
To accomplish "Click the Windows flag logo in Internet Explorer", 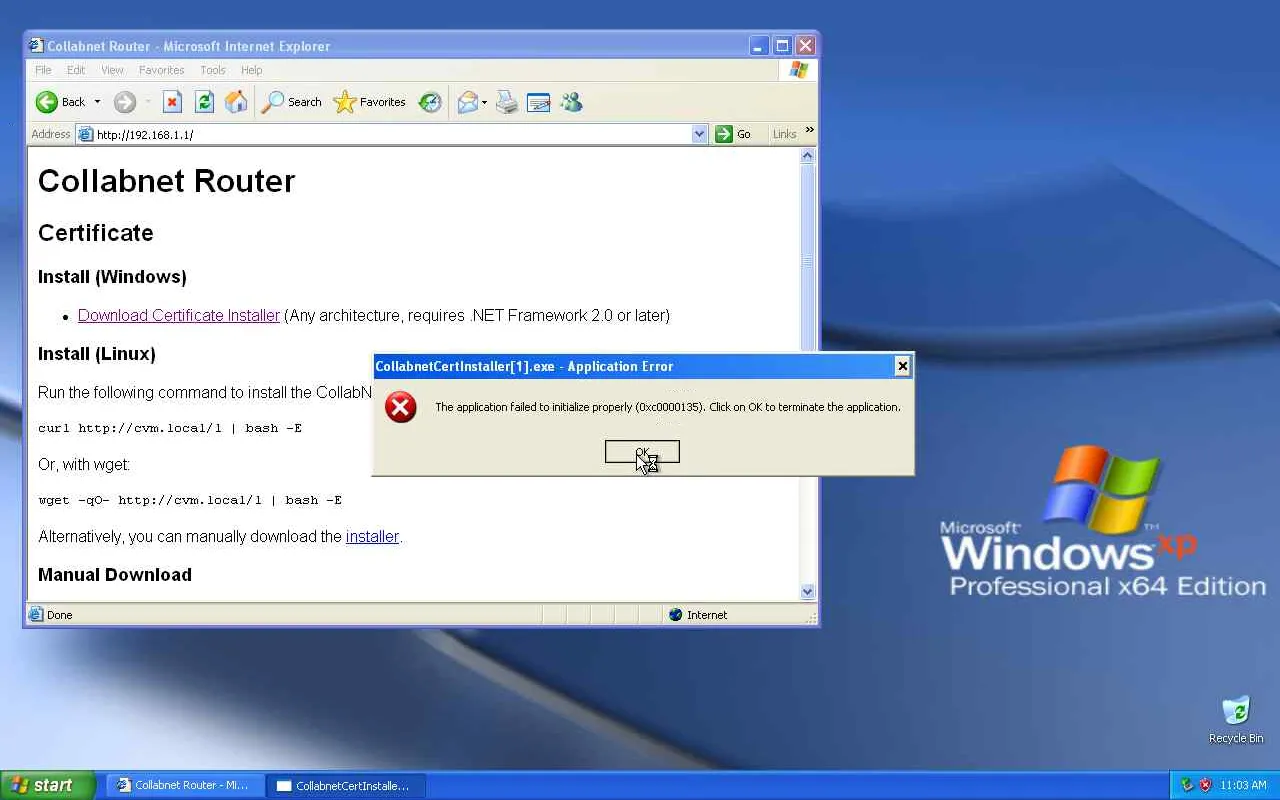I will click(x=798, y=70).
